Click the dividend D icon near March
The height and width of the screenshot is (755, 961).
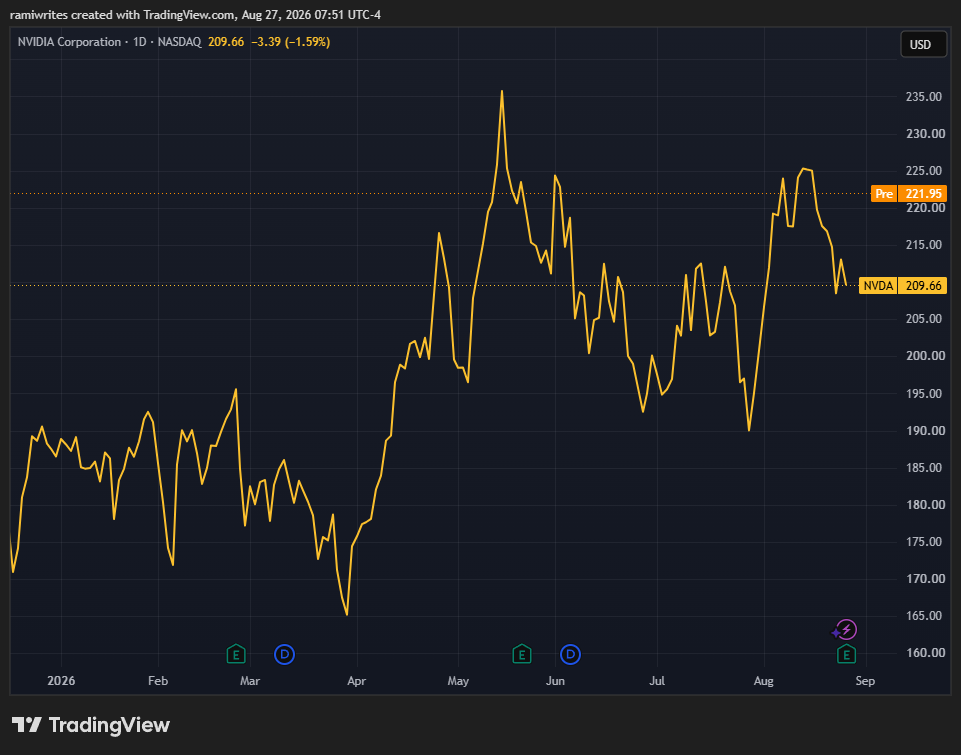[284, 654]
